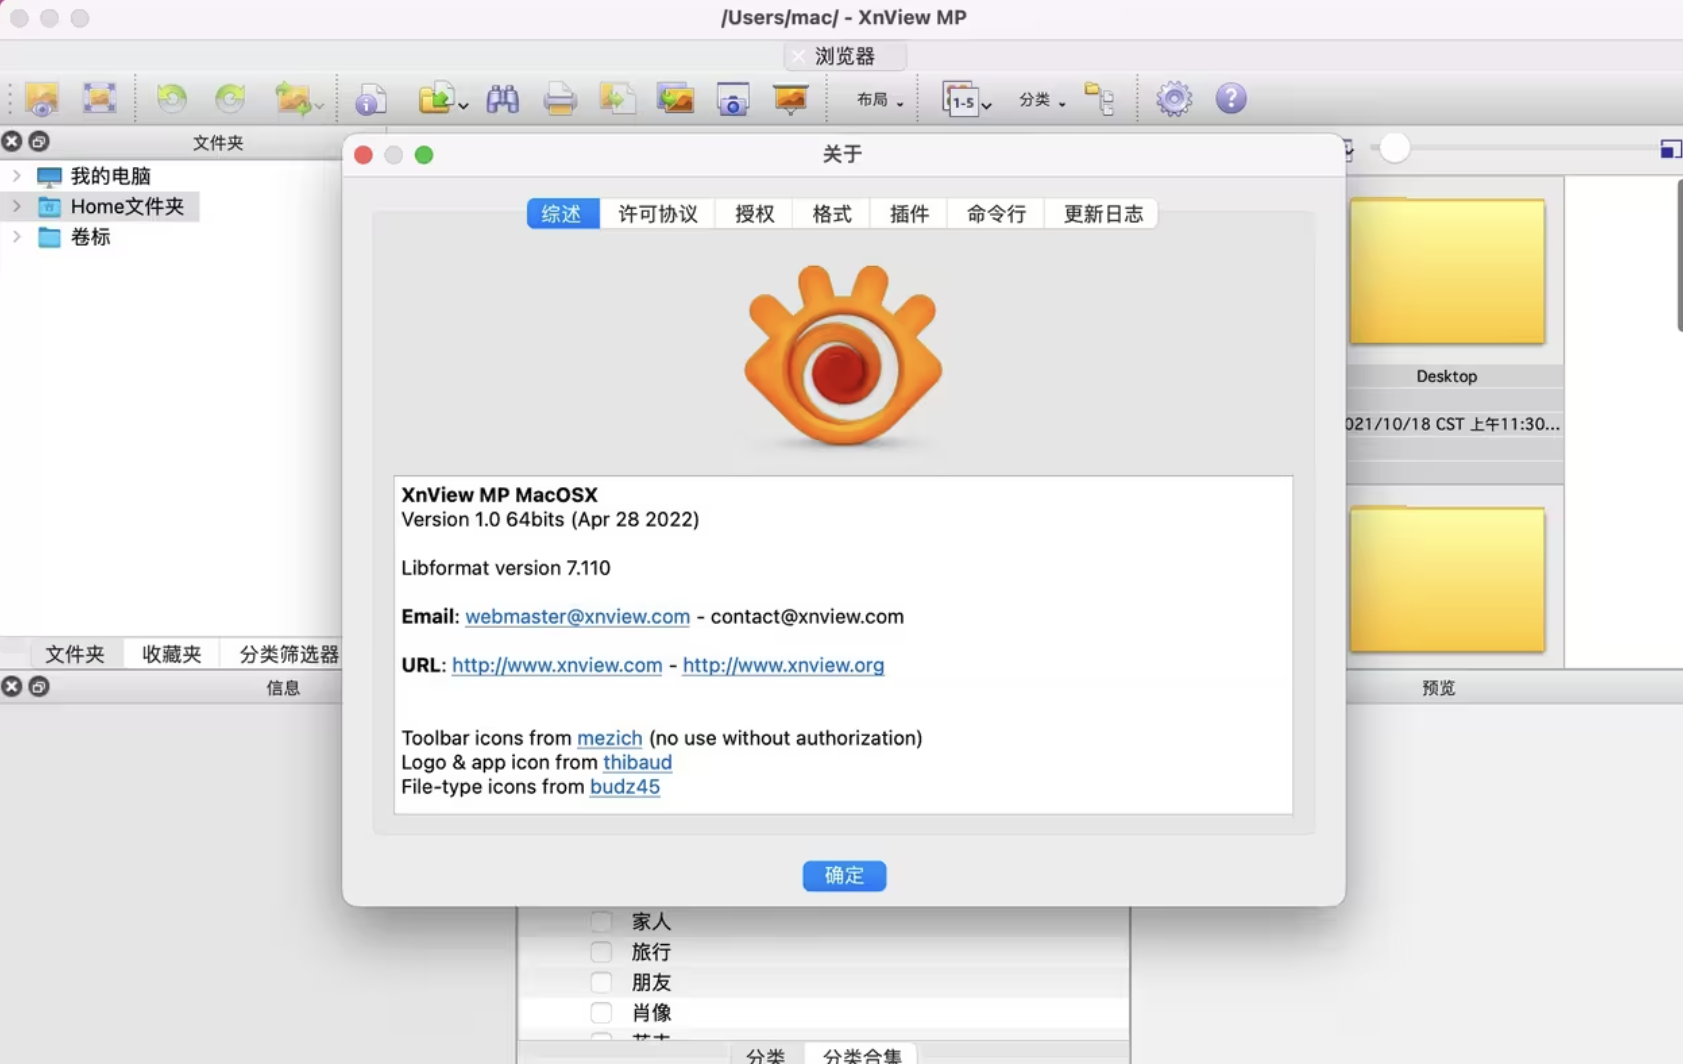This screenshot has height=1064, width=1683.
Task: Click the purple help question-mark icon
Action: click(x=1231, y=98)
